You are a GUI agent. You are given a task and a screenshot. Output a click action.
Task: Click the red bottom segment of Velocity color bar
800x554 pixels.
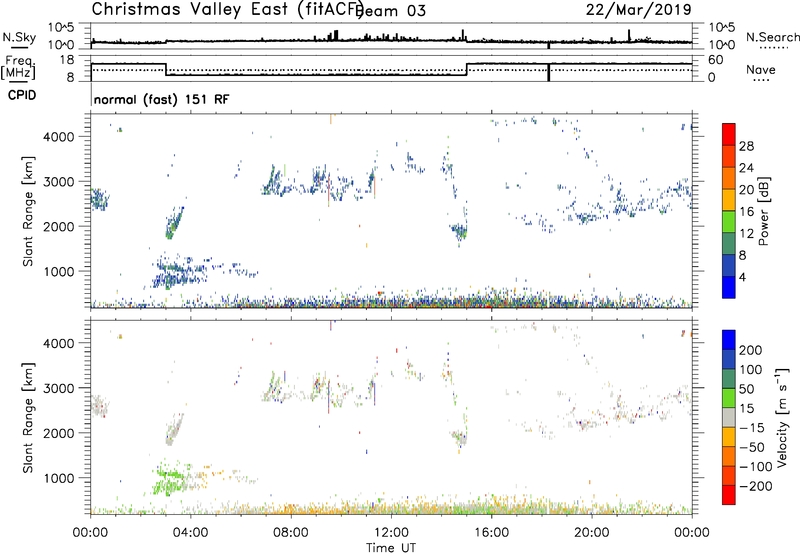point(729,495)
